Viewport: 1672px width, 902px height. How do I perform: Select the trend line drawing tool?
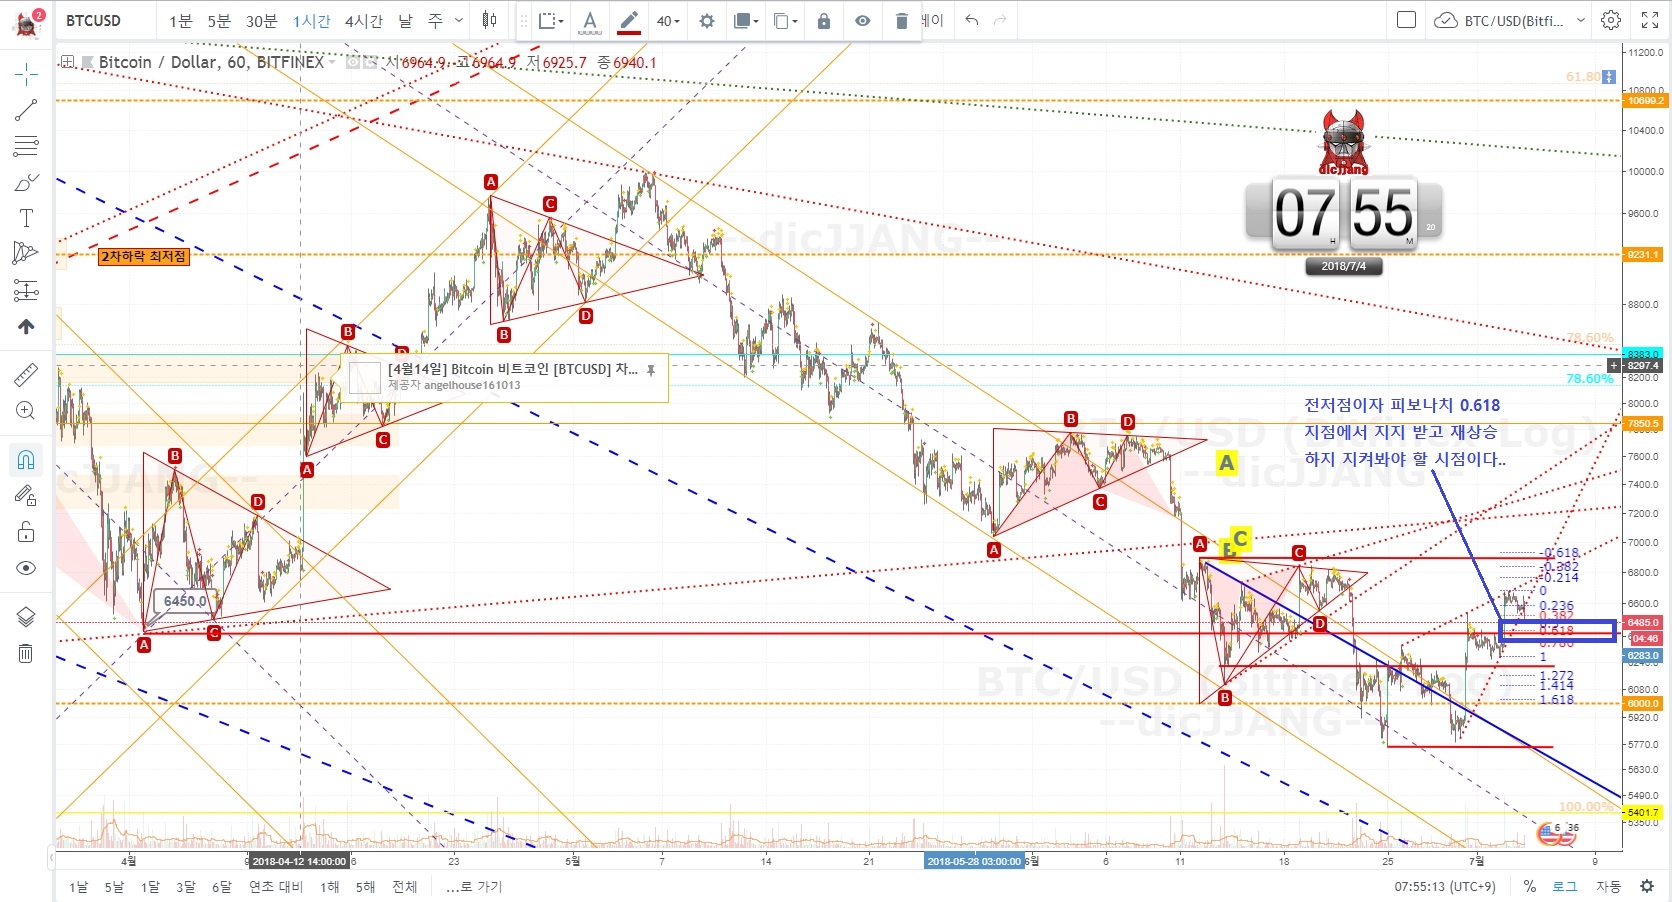[x=26, y=110]
